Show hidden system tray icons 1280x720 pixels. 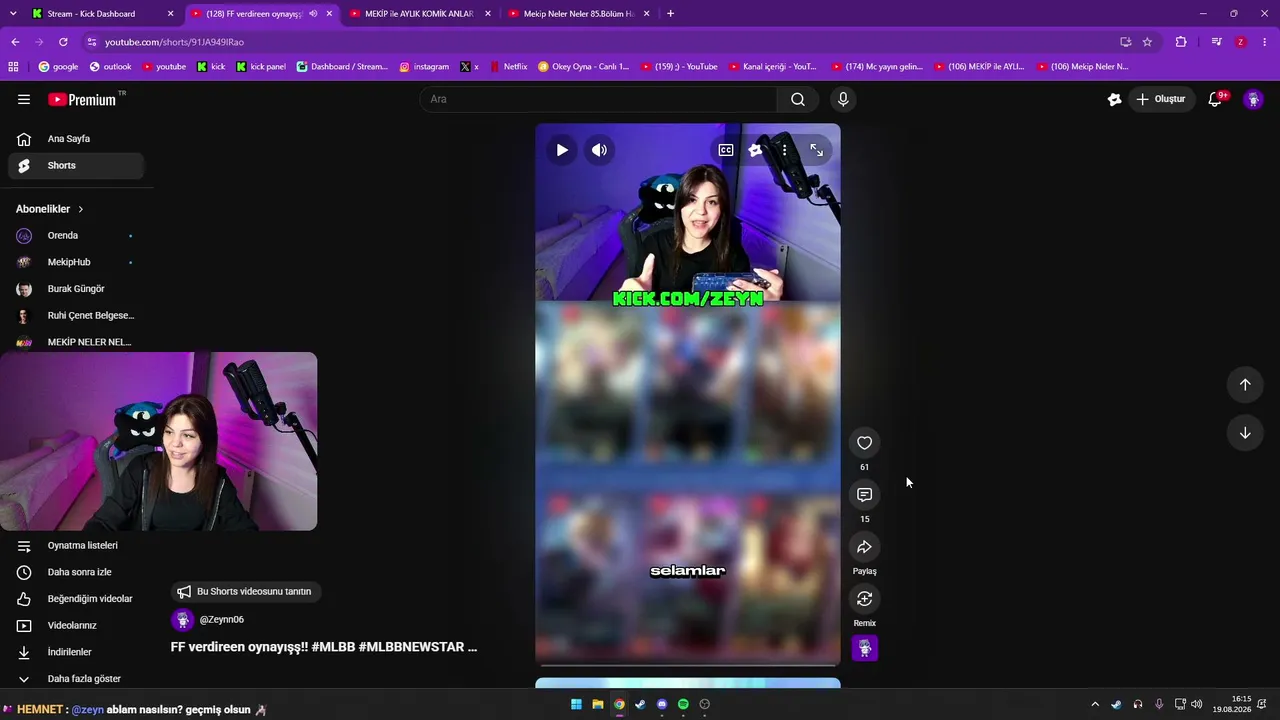tap(1095, 704)
